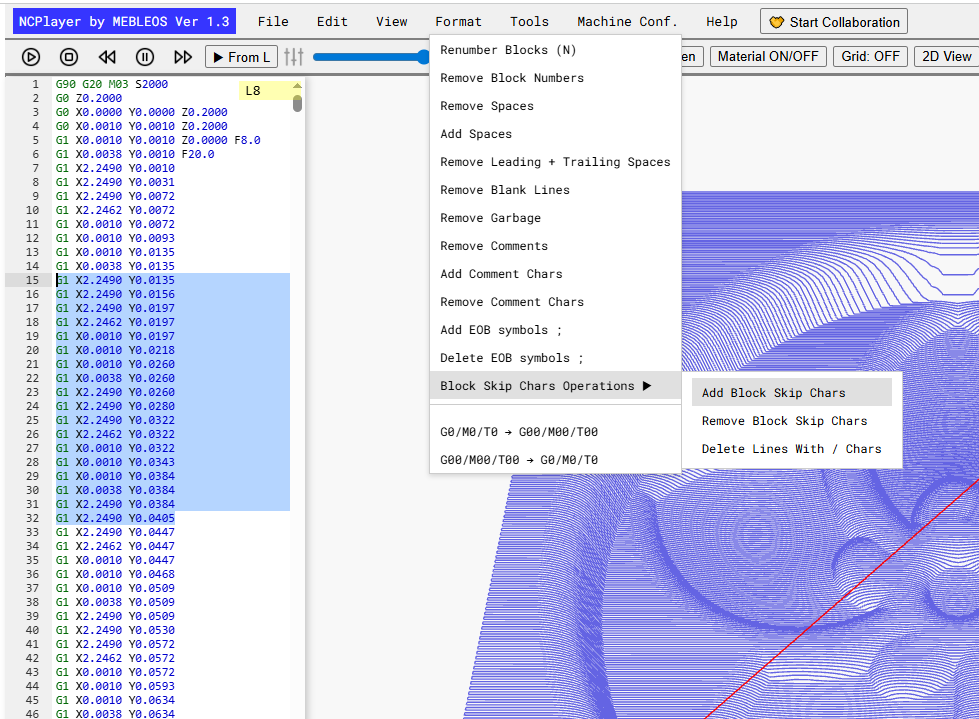
Task: Open the Tools menu
Action: click(529, 22)
